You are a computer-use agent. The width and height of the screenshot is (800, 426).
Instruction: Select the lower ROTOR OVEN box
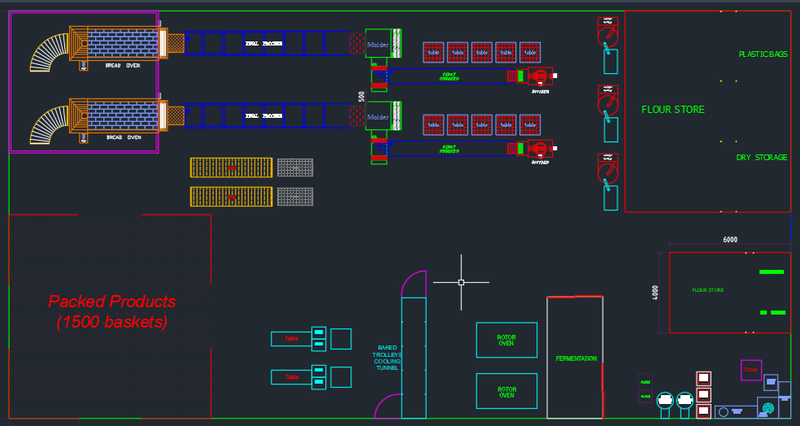point(506,392)
